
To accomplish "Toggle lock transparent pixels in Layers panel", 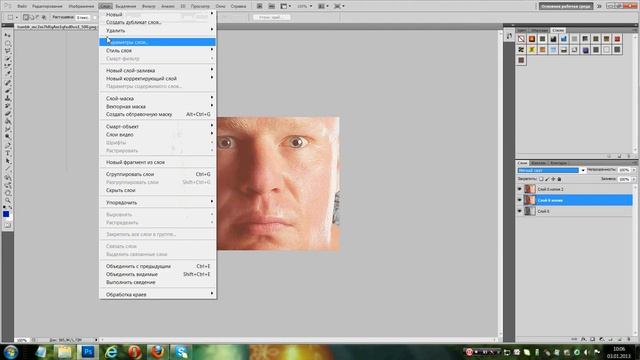I will click(x=541, y=179).
